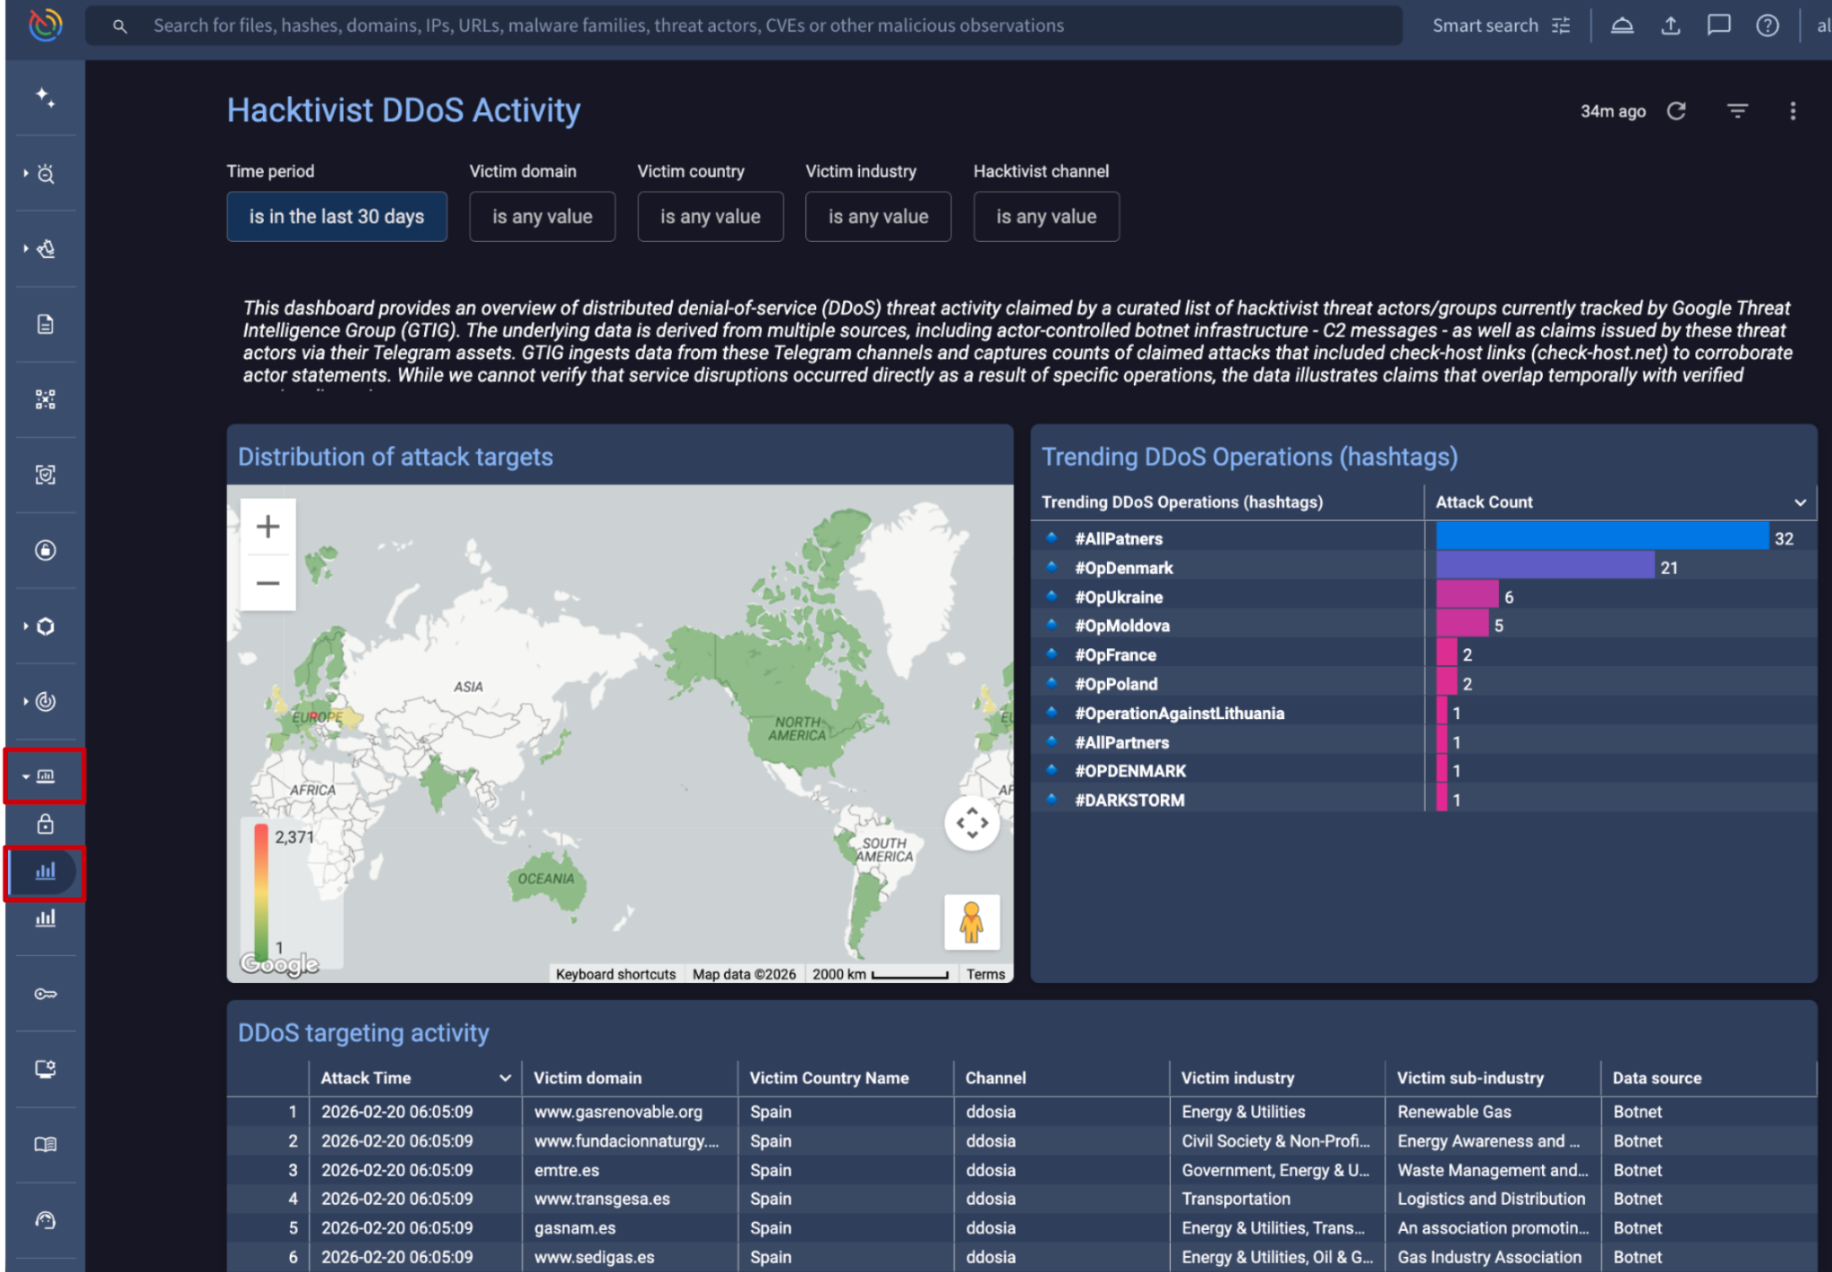The image size is (1832, 1272).
Task: Open the map camera controls button
Action: (x=972, y=823)
